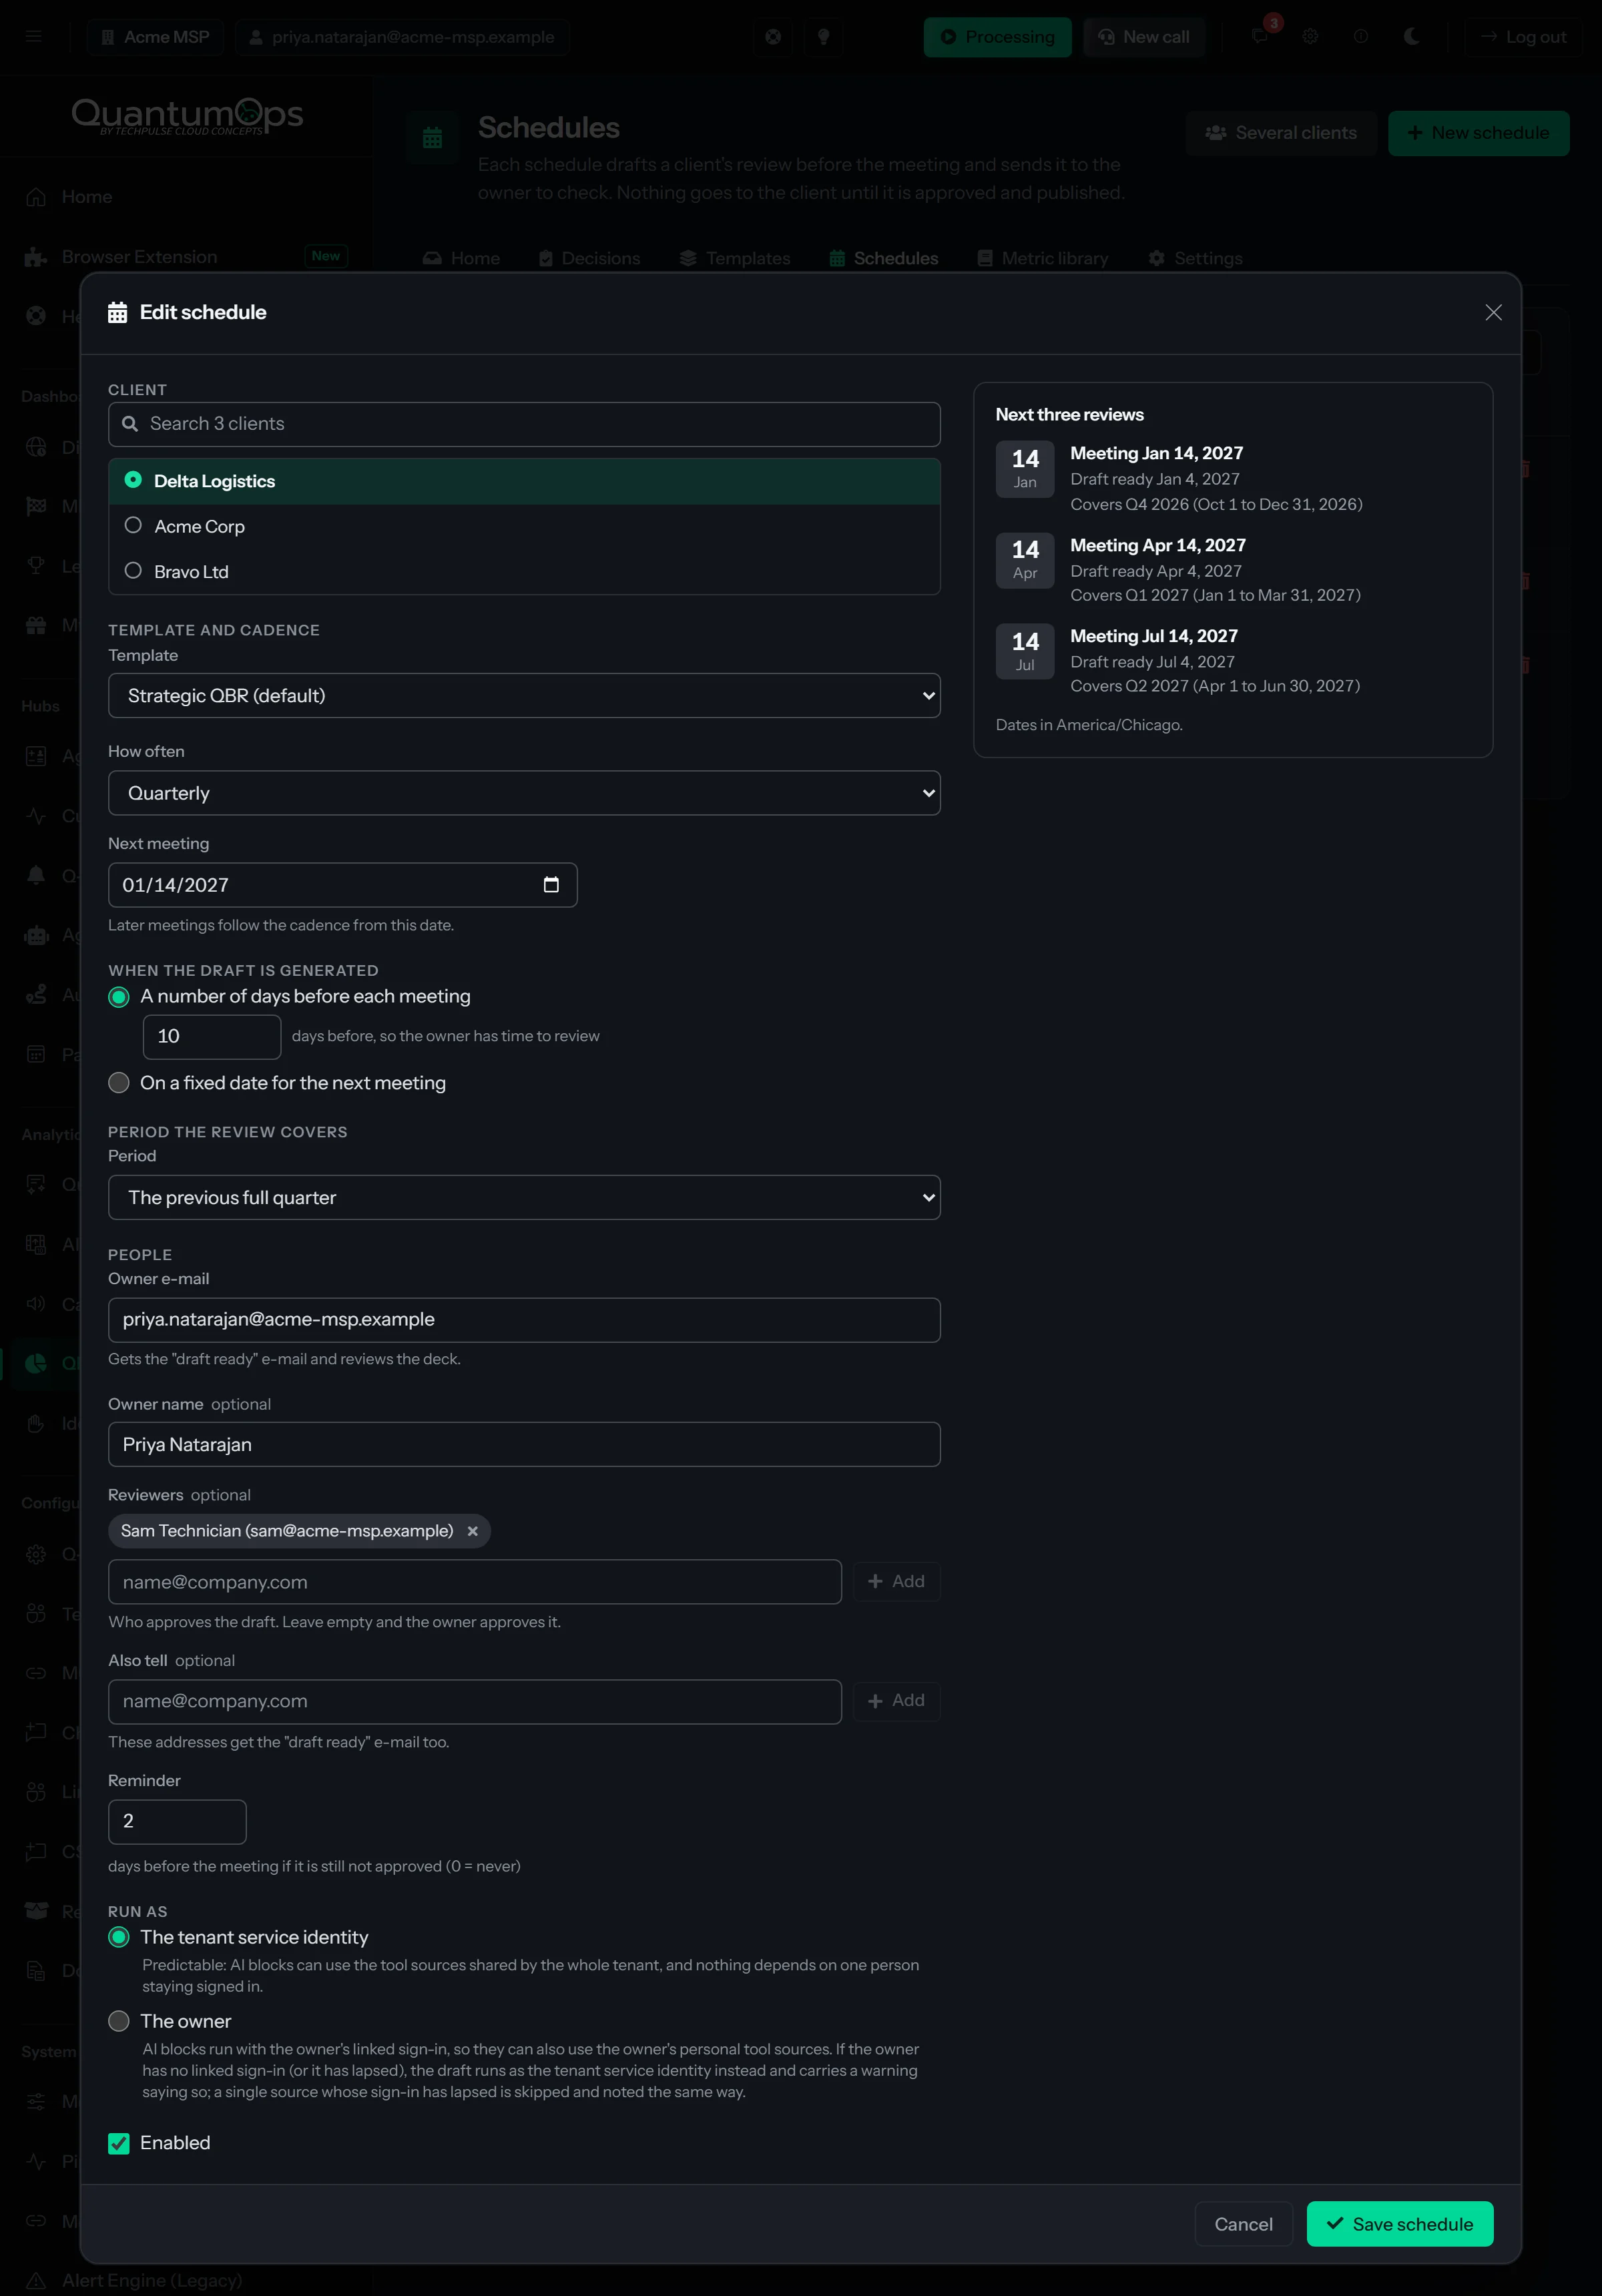Click the Cancel button
1602x2296 pixels.
[1243, 2224]
